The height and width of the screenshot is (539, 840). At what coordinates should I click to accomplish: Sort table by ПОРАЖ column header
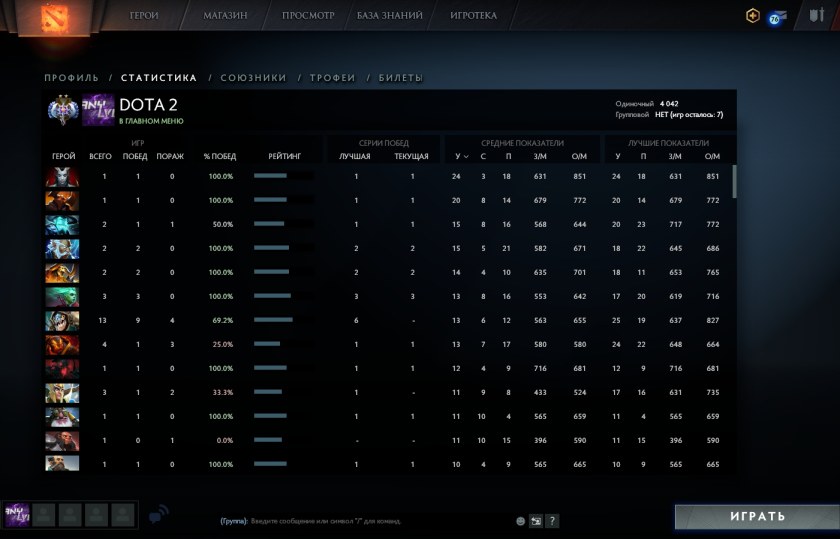pyautogui.click(x=170, y=156)
